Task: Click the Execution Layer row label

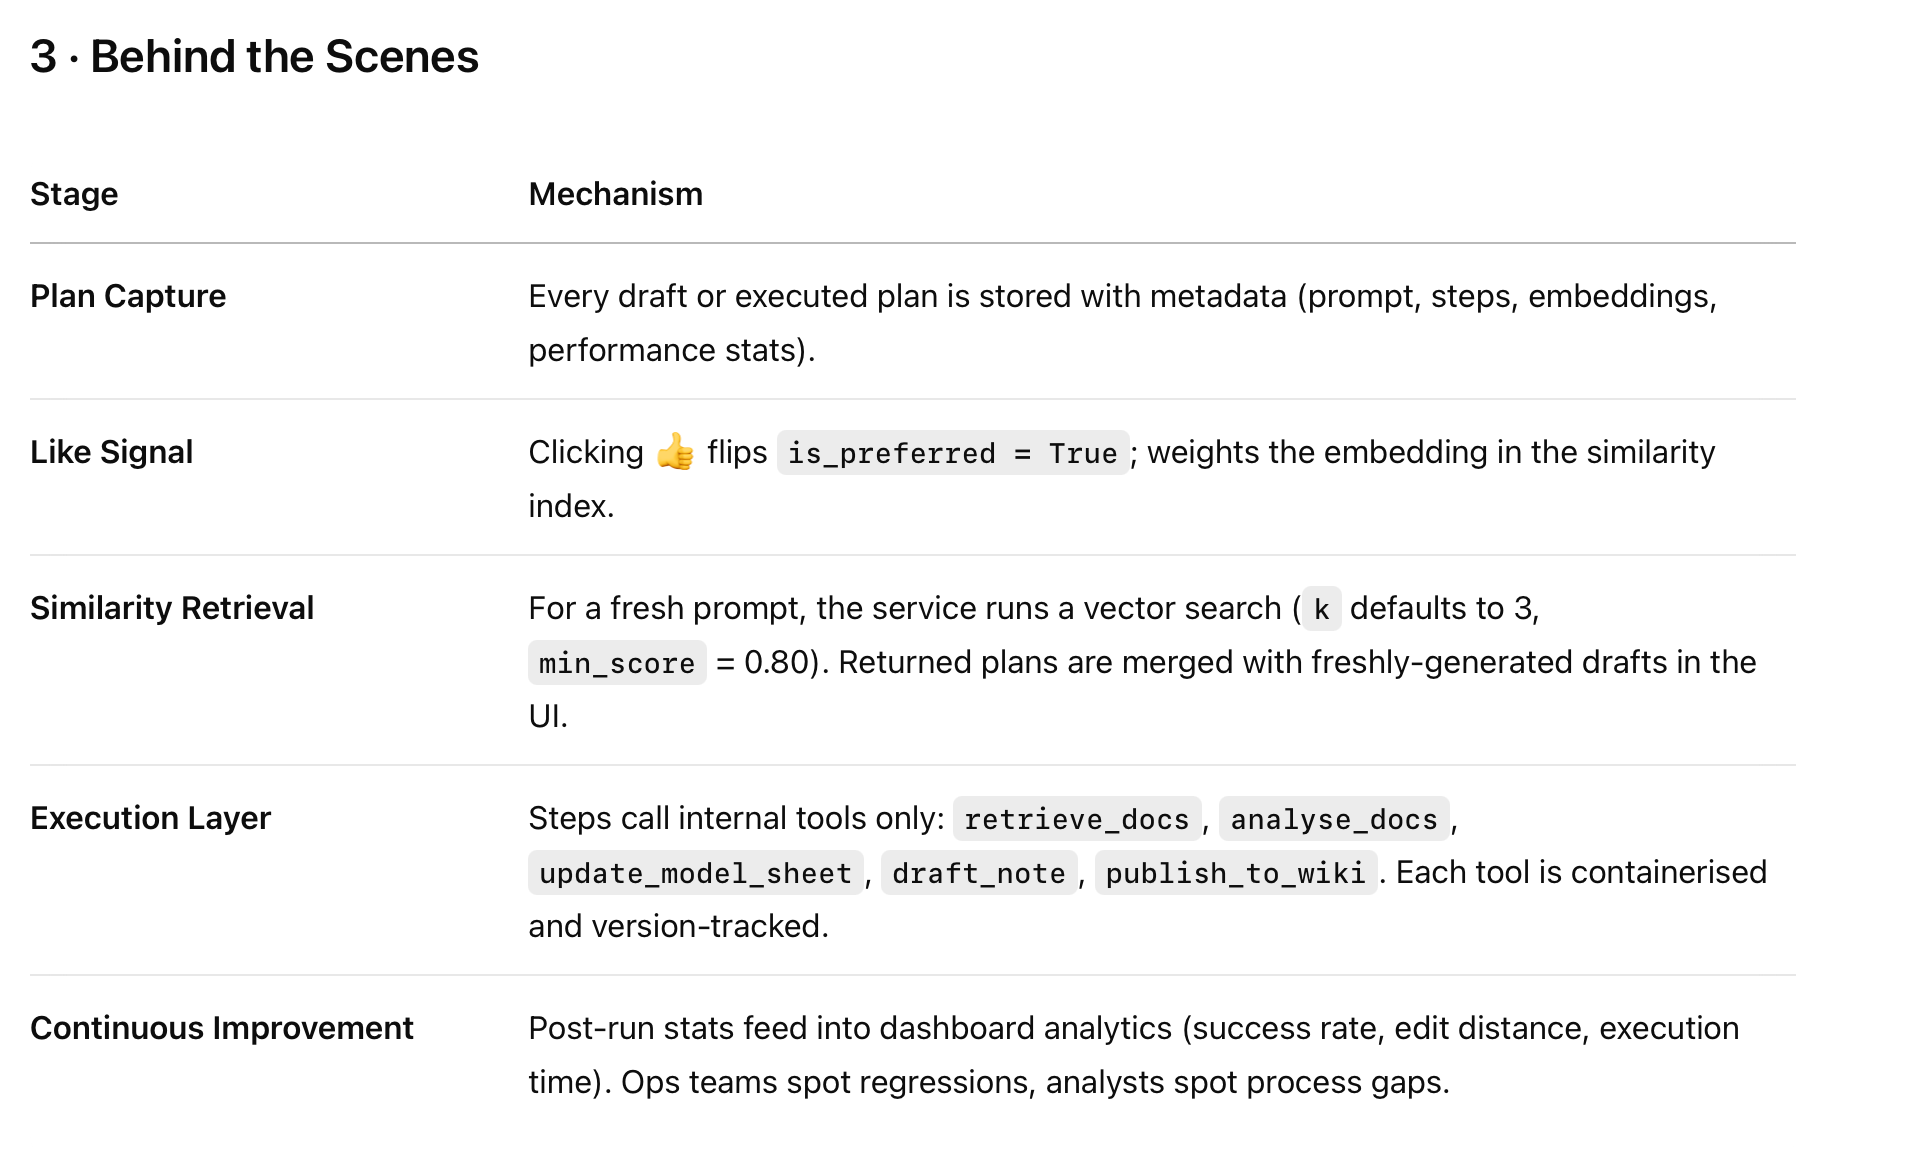Action: click(x=150, y=818)
